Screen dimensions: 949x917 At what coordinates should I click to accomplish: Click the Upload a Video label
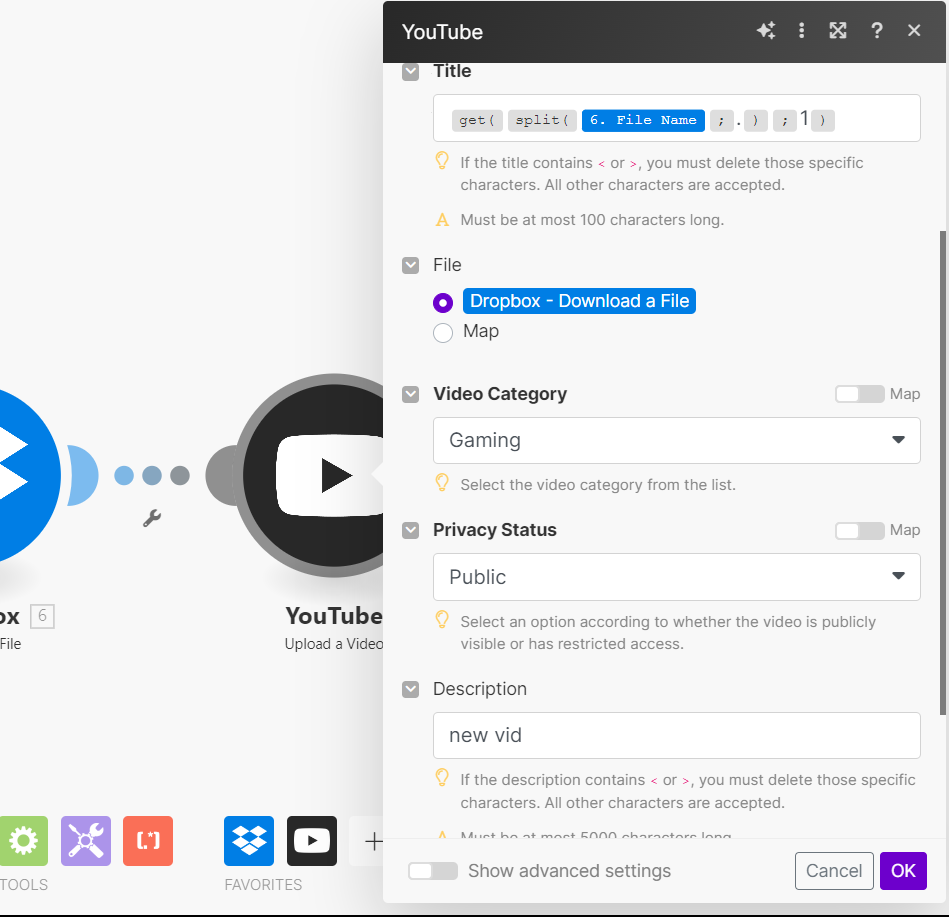(334, 643)
